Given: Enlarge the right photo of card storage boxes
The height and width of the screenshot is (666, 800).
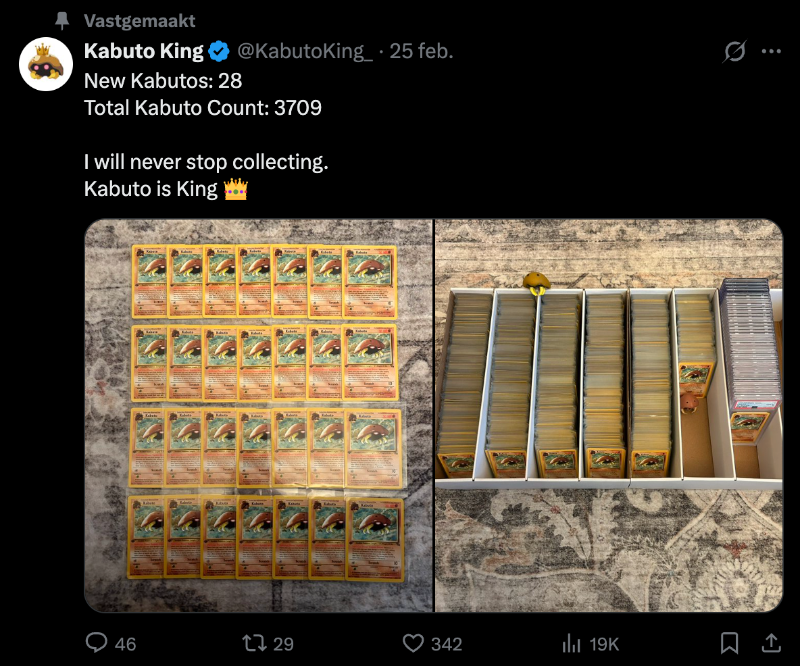Looking at the screenshot, I should point(609,415).
